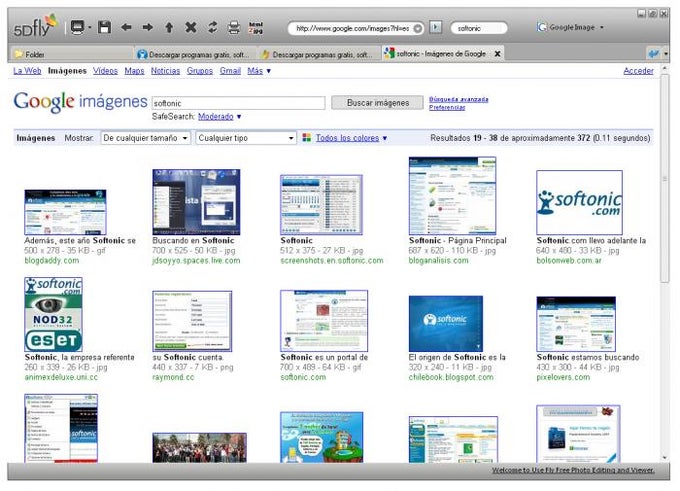Image resolution: width=680 pixels, height=491 pixels.
Task: Go back with the left arrow icon
Action: tap(126, 27)
